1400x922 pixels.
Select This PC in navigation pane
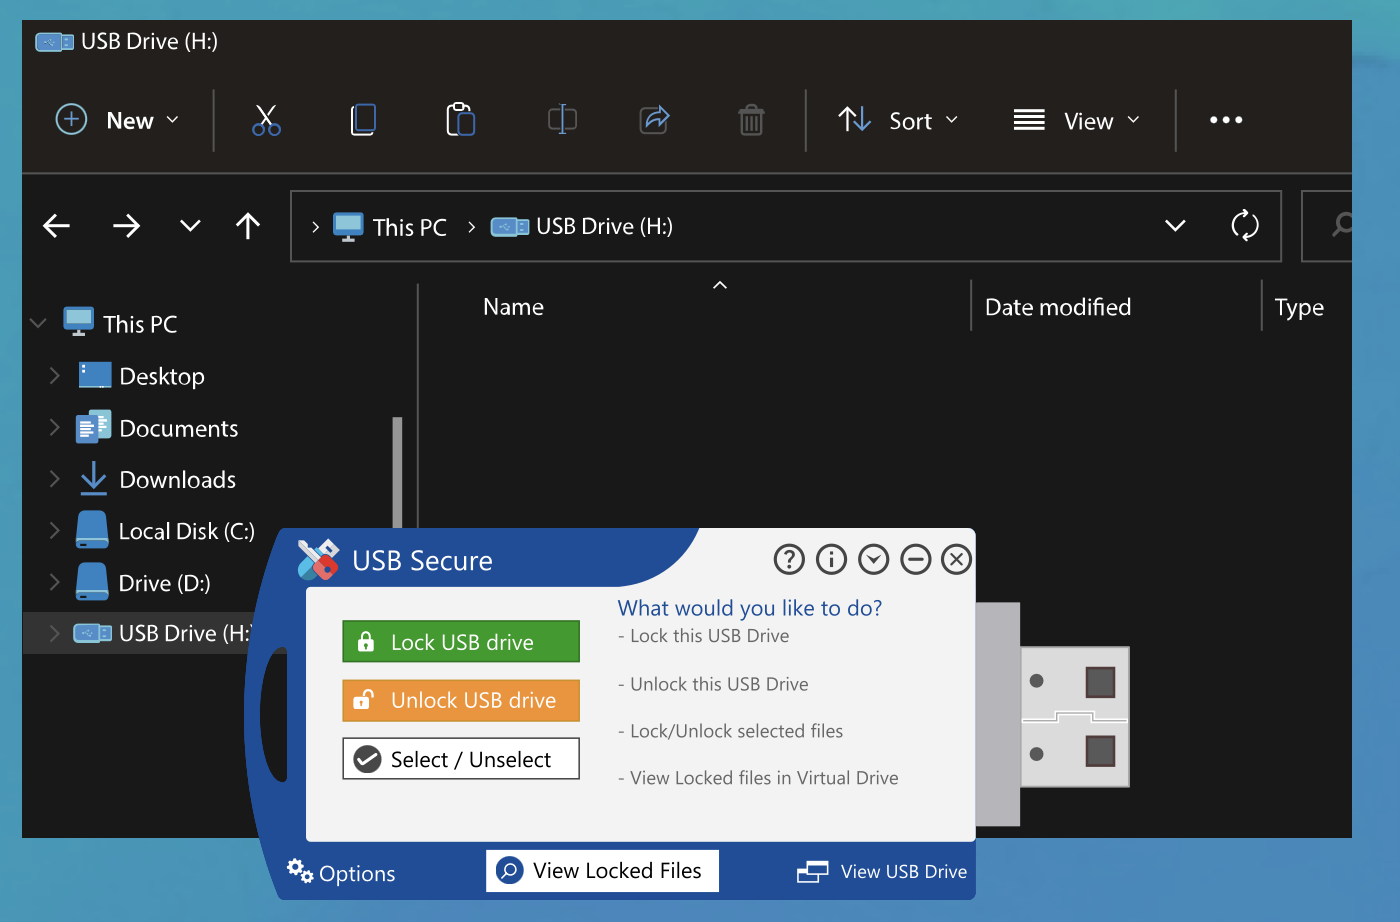[x=140, y=324]
